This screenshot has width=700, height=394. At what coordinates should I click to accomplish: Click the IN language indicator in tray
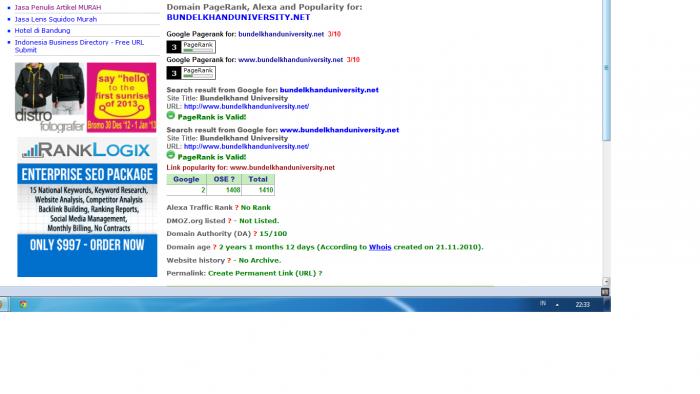pos(542,303)
